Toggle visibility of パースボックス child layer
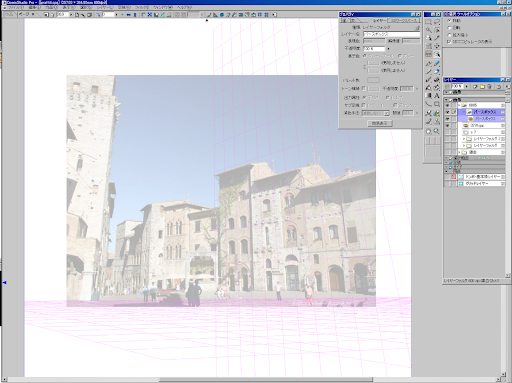 click(447, 119)
